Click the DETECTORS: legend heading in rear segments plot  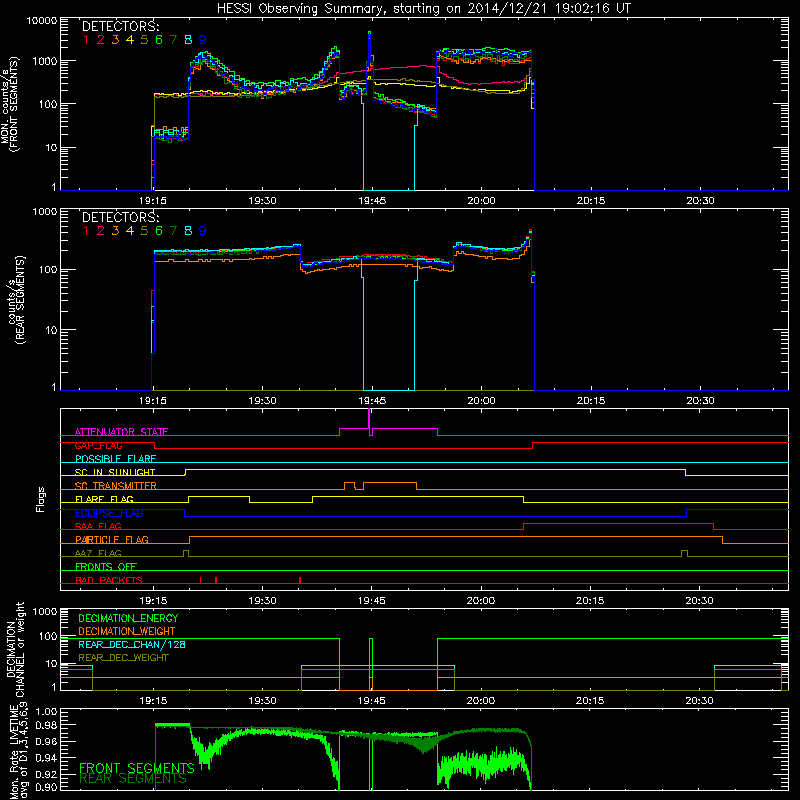[x=120, y=217]
